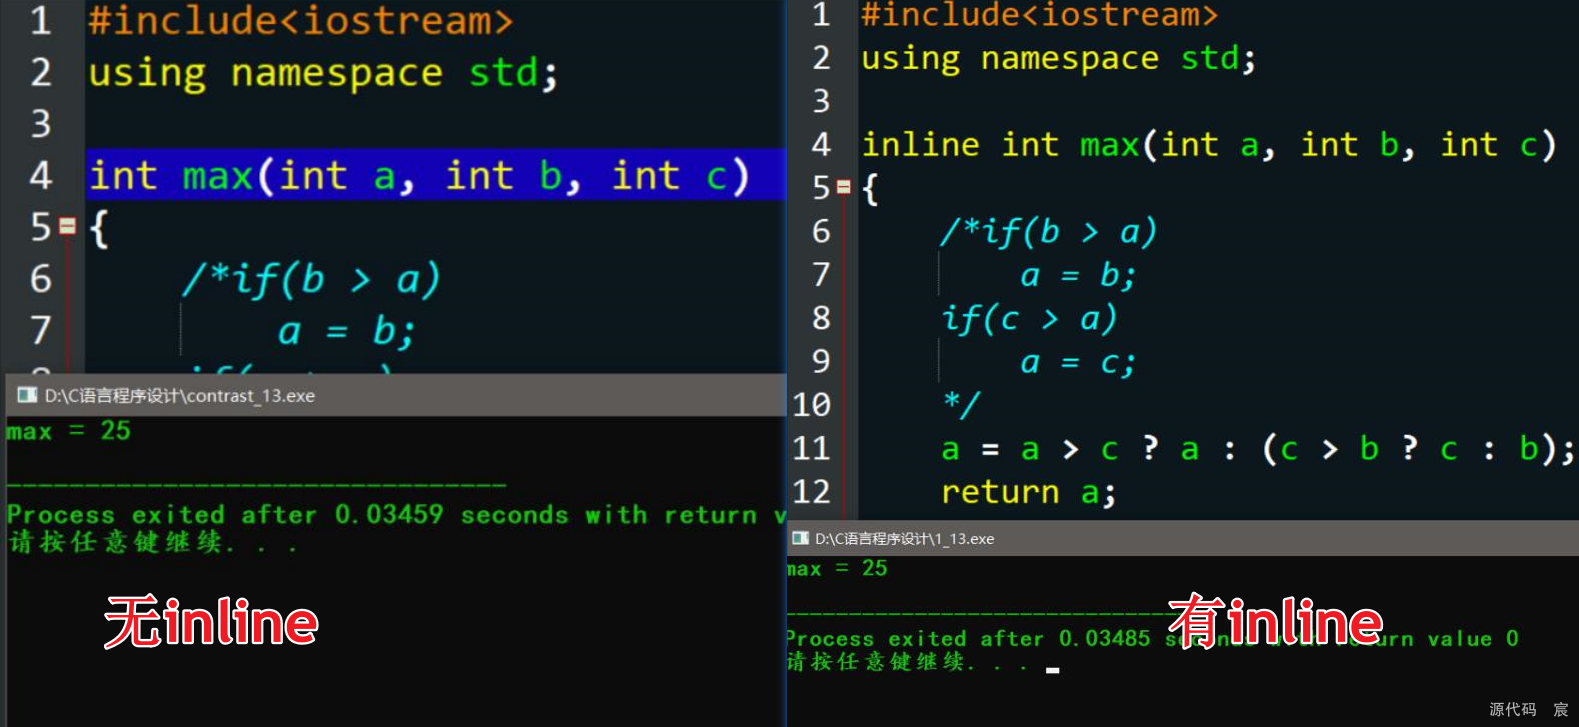Image resolution: width=1579 pixels, height=727 pixels.
Task: Click line number 7 in left editor gutter
Action: (40, 330)
